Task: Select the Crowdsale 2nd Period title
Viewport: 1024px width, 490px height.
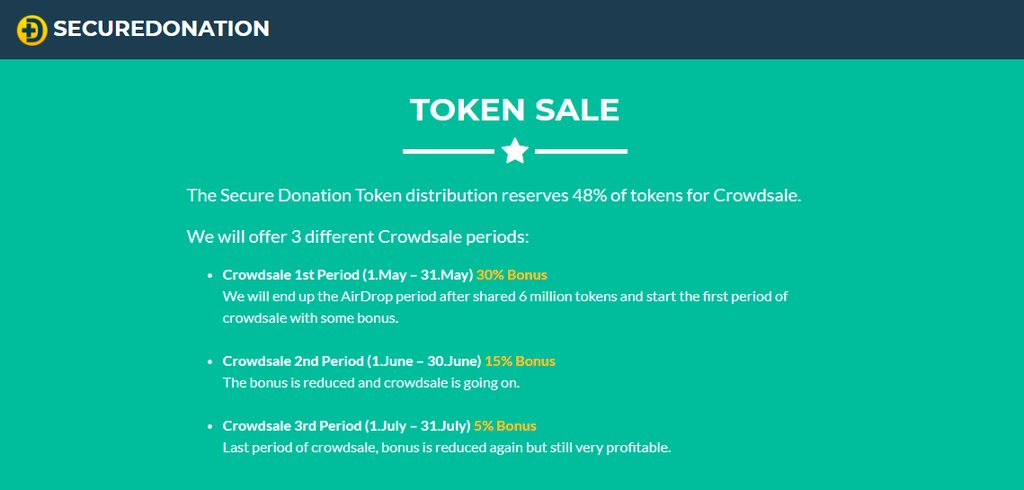Action: tap(352, 361)
